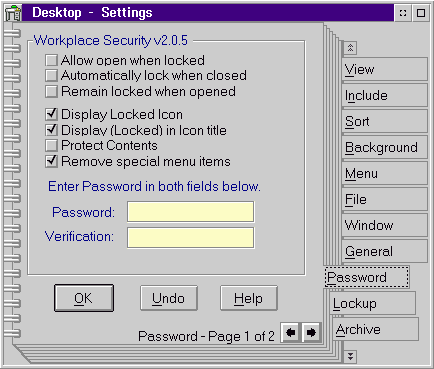Click the Undo button
The image size is (434, 369).
pyautogui.click(x=169, y=298)
